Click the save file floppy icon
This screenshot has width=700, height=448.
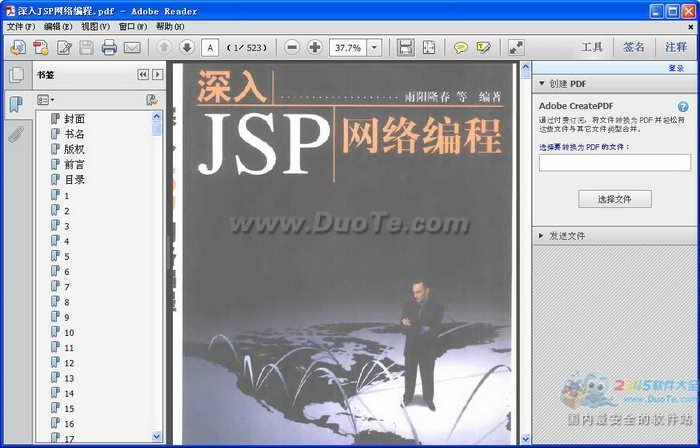click(86, 47)
